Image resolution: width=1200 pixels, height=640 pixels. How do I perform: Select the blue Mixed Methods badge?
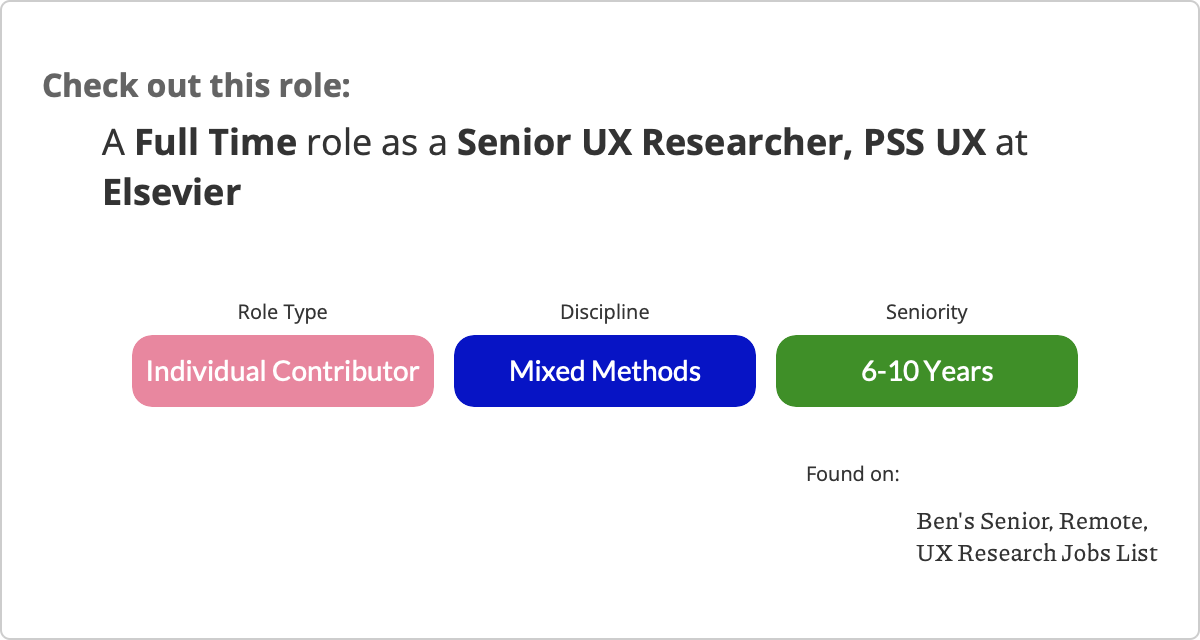click(605, 371)
